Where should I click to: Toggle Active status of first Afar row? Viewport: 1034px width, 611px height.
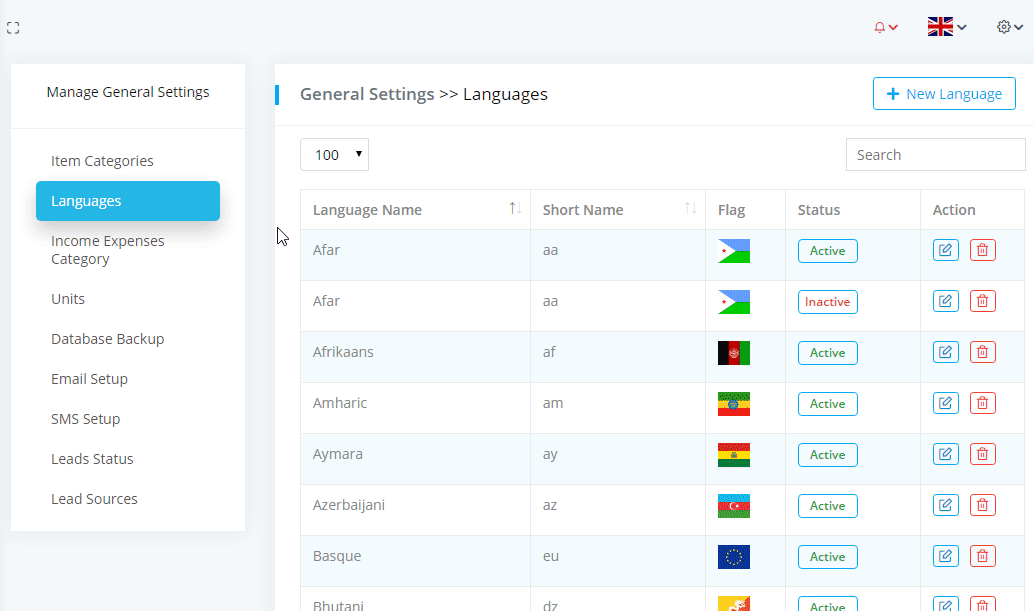coord(827,251)
